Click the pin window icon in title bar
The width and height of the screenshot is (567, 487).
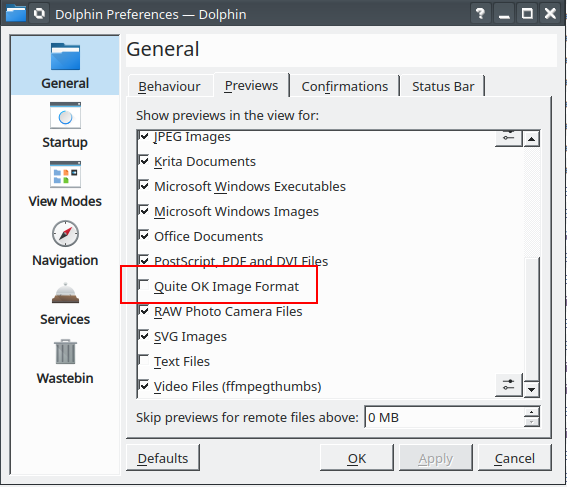39,14
